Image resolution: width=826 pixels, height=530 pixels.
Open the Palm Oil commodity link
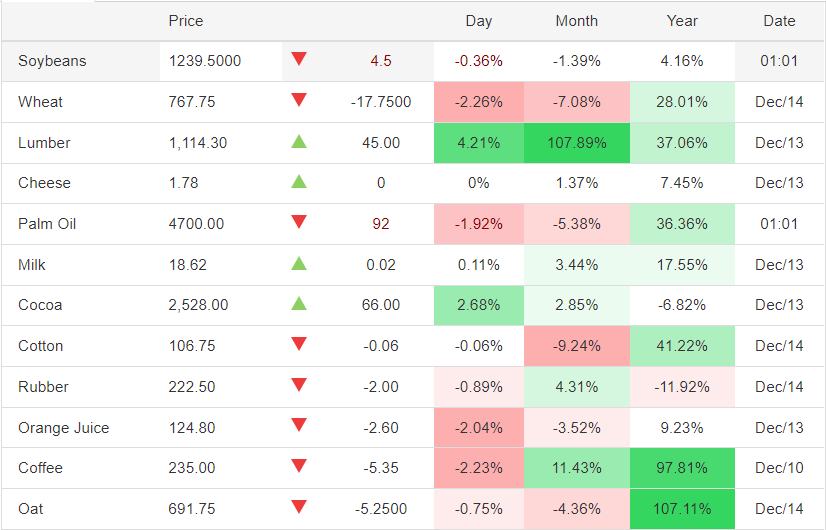pyautogui.click(x=47, y=224)
